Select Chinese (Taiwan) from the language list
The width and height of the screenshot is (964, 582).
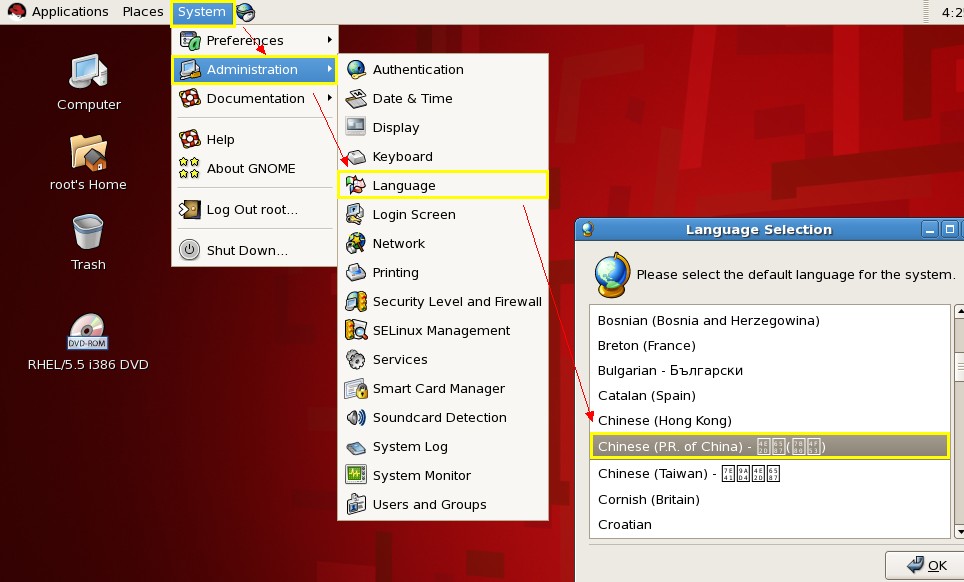[688, 473]
